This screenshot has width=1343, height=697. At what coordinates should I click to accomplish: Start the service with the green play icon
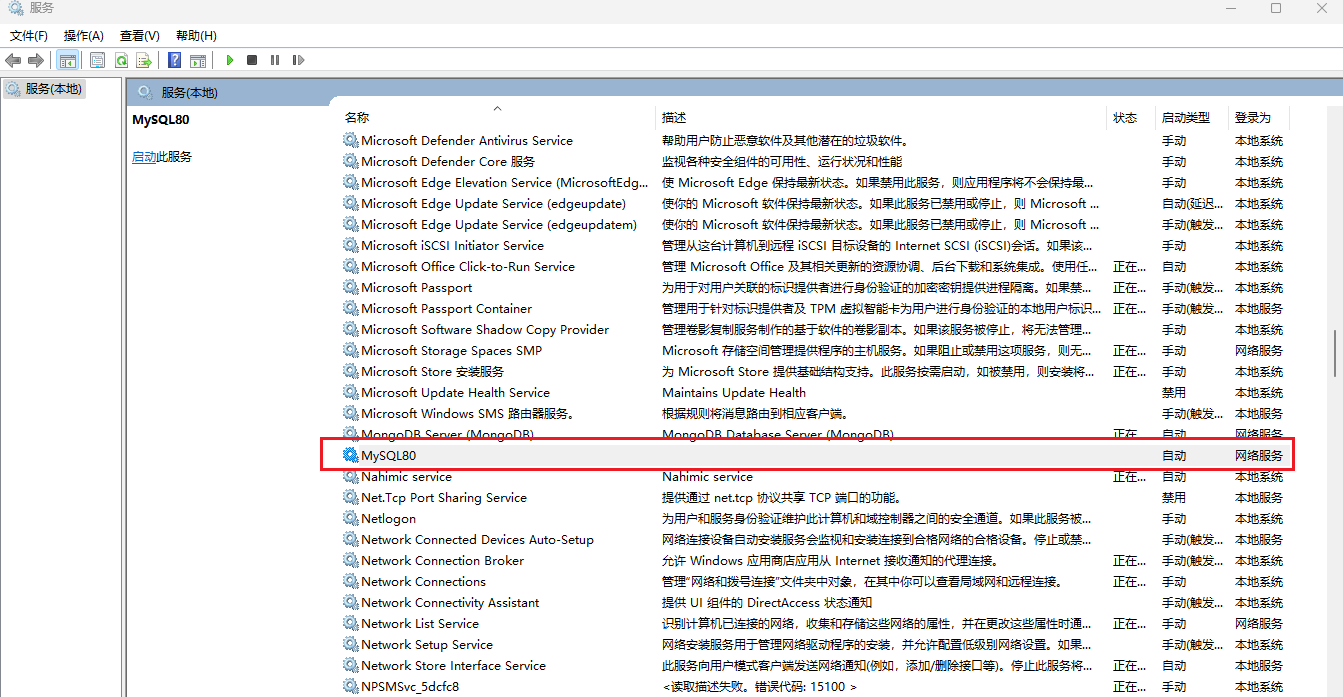230,60
